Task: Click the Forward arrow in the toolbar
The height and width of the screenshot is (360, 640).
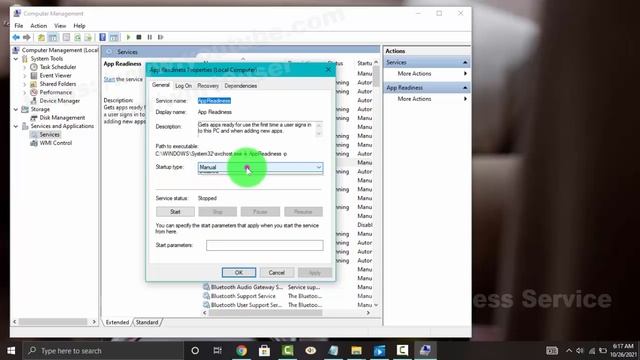Action: [x=27, y=38]
